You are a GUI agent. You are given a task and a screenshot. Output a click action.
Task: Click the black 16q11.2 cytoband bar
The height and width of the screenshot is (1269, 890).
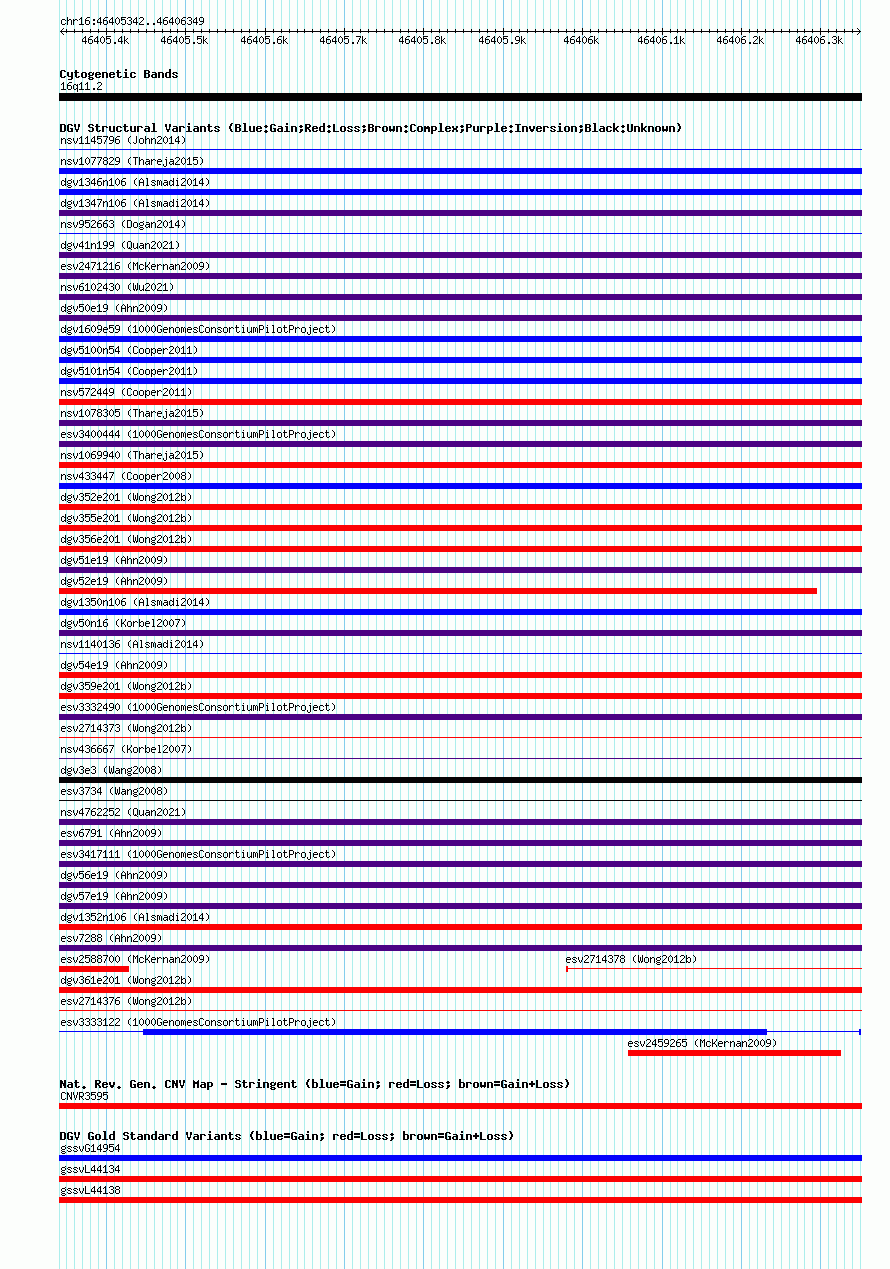coord(460,97)
